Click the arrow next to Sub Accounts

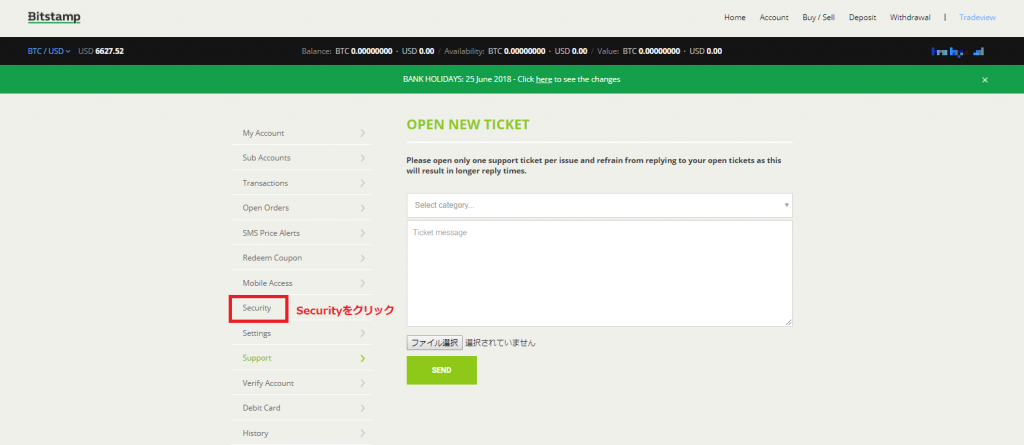coord(362,158)
